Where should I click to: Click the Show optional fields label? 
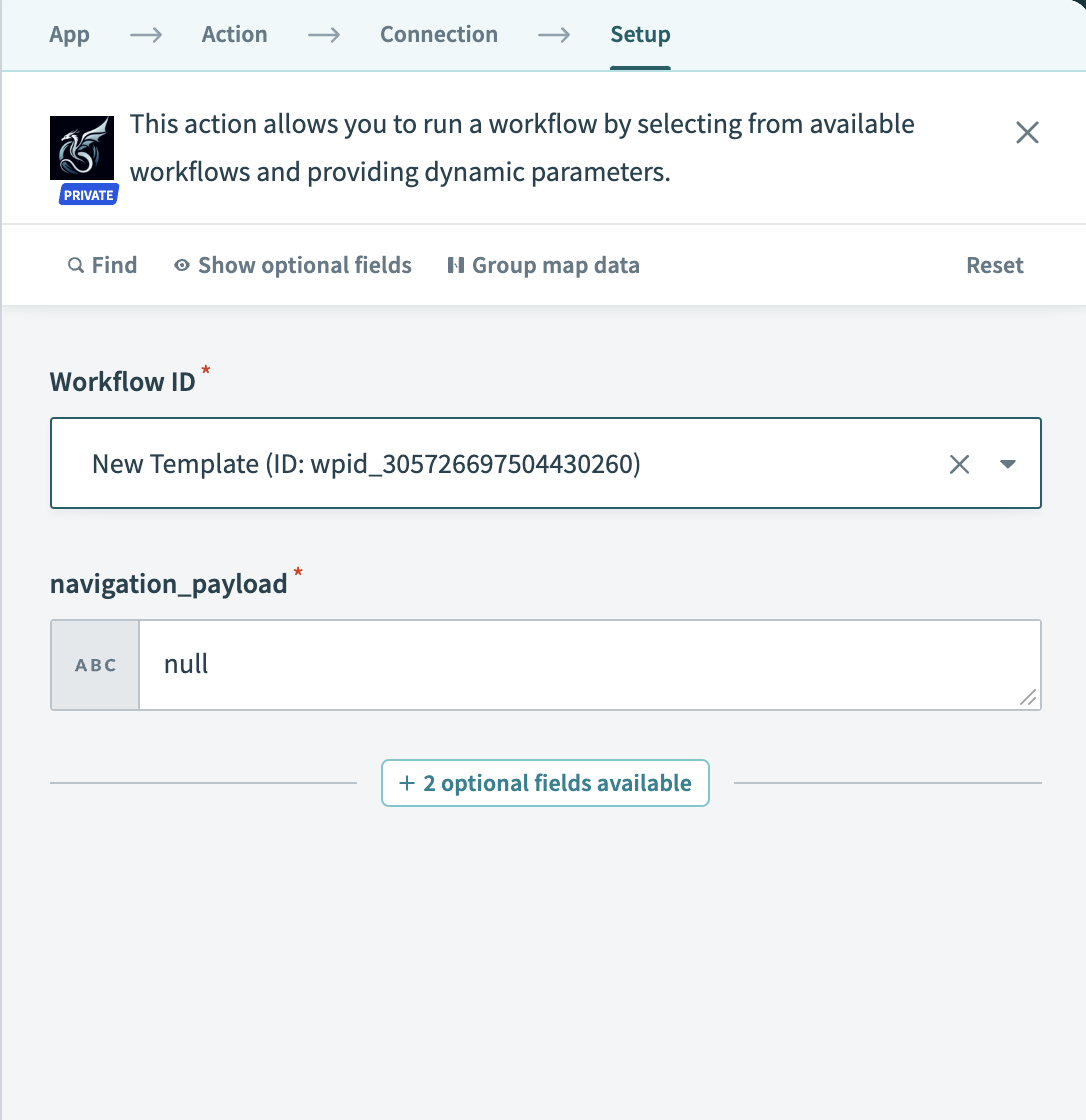point(305,266)
